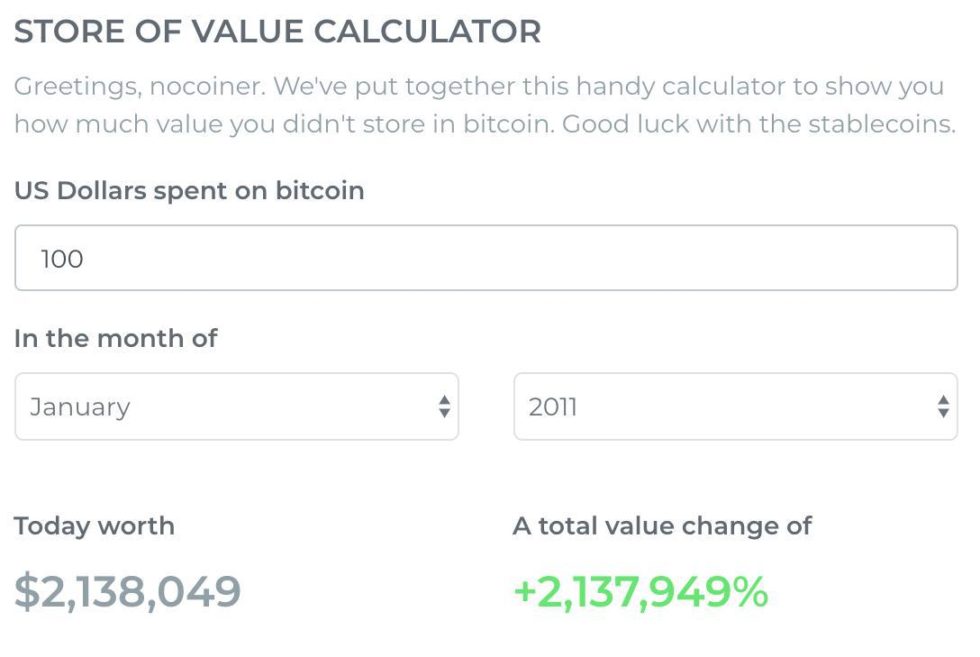Click the '100' value inside the input
The width and height of the screenshot is (980, 657).
pos(62,259)
